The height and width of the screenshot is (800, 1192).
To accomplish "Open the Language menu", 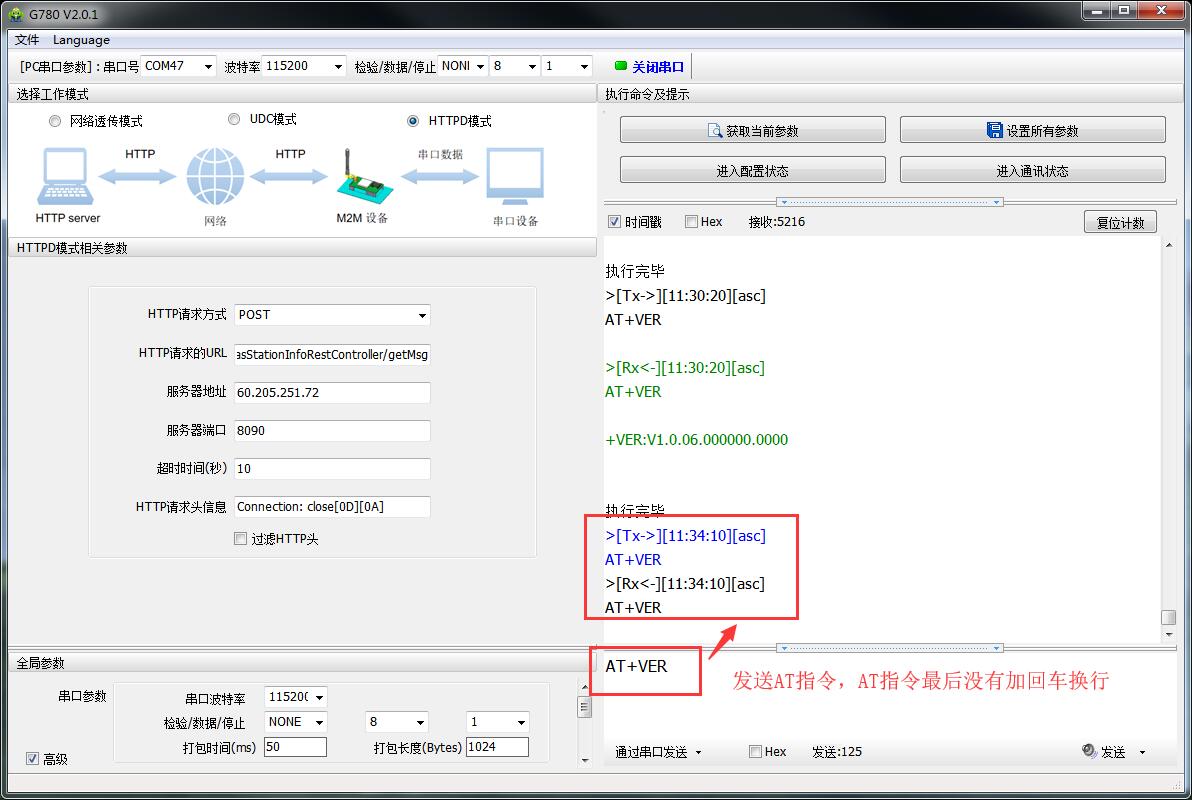I will tap(81, 40).
